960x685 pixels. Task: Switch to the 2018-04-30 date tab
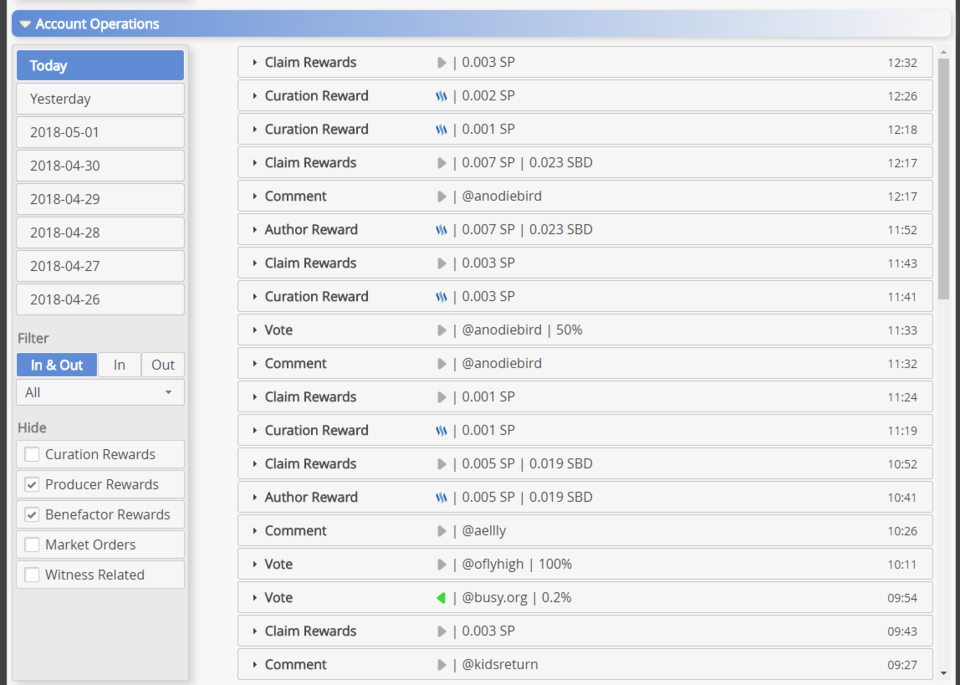coord(100,166)
